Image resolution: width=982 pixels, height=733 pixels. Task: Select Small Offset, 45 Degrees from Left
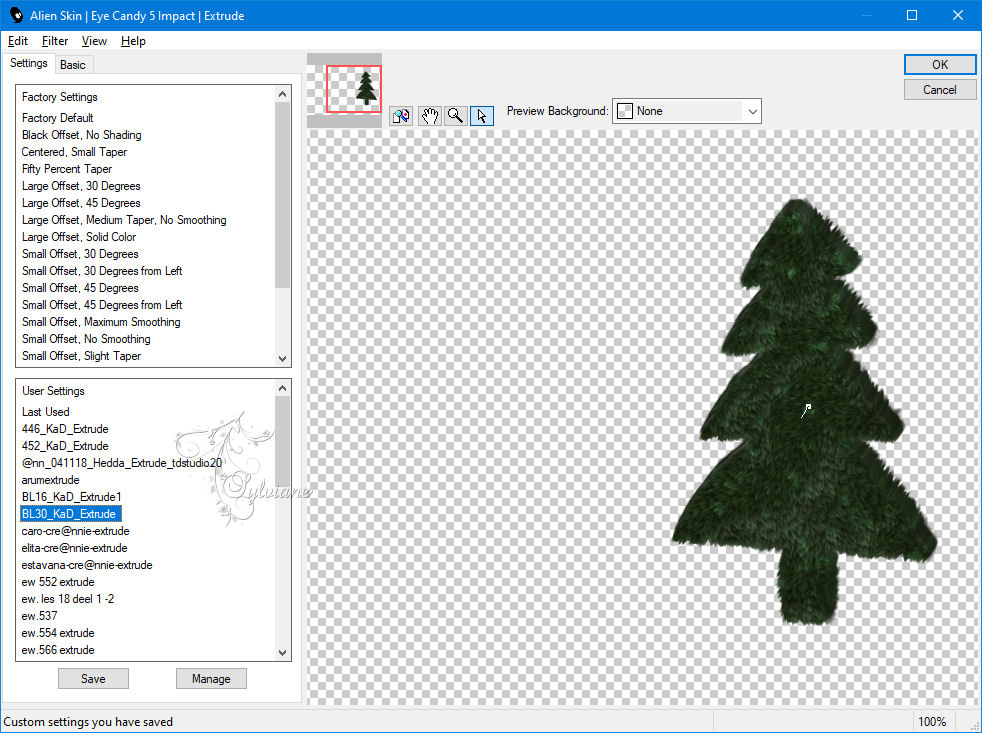pyautogui.click(x=101, y=304)
